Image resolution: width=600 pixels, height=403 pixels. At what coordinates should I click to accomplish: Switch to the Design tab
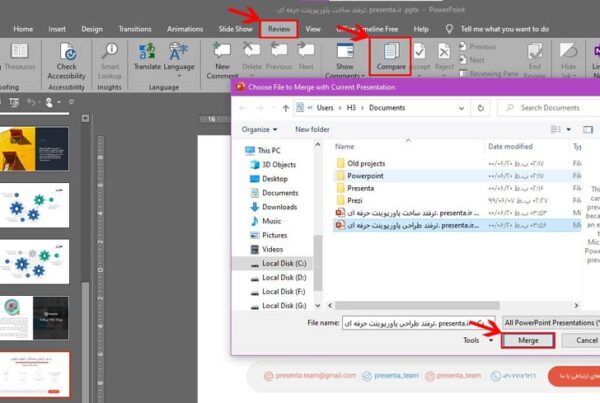[x=92, y=29]
